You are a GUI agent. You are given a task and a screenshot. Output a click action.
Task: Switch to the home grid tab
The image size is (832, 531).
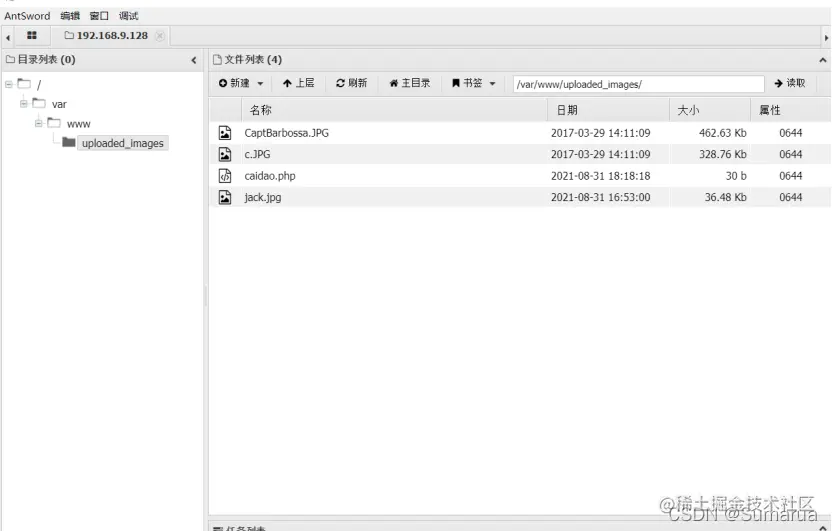click(x=32, y=36)
